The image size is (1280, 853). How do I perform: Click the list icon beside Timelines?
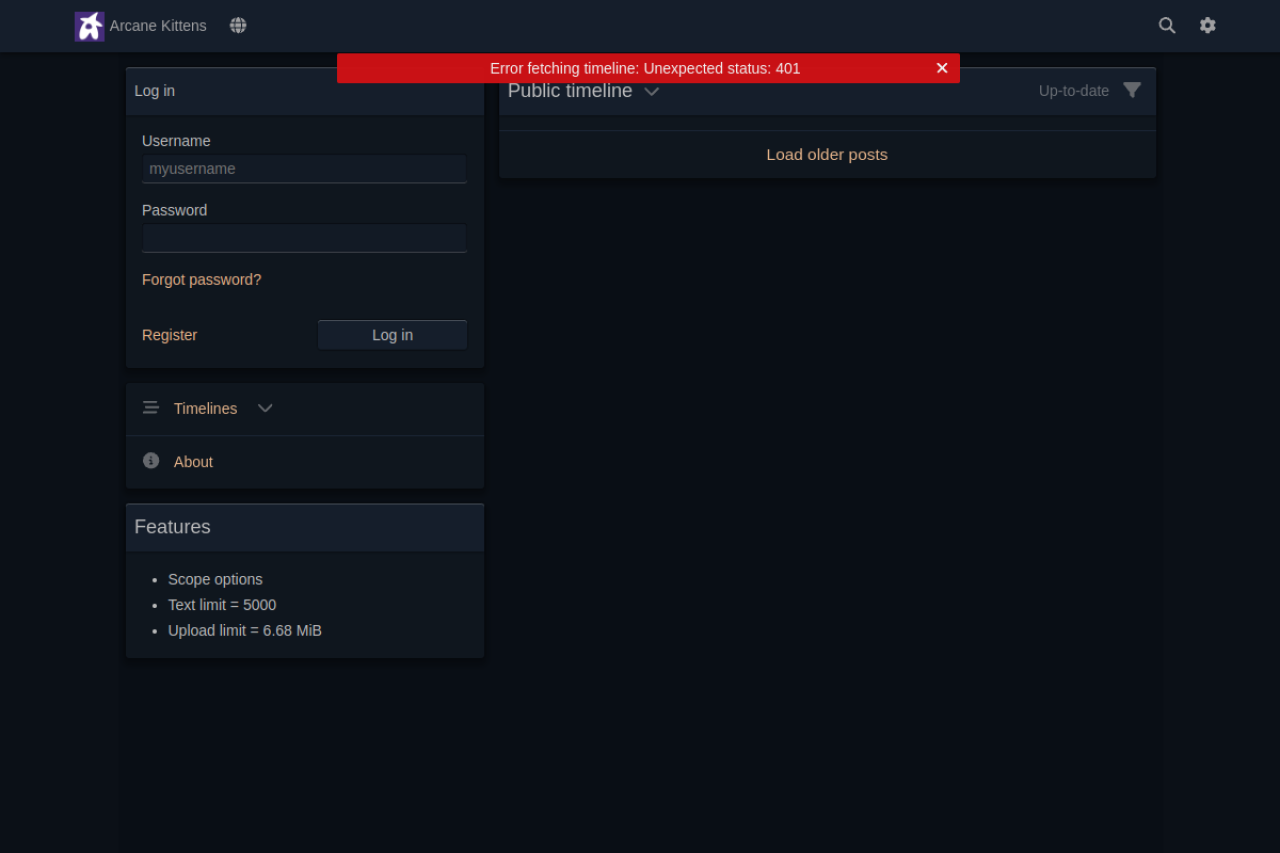[151, 408]
